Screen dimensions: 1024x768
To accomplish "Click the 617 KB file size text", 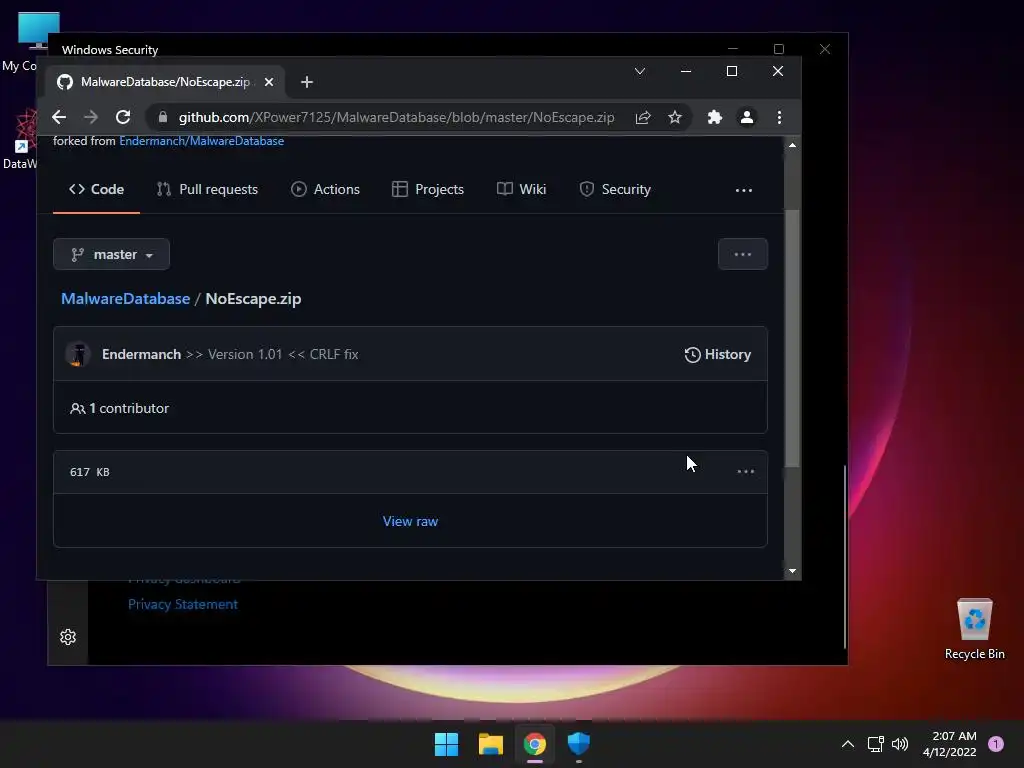I will 89,472.
